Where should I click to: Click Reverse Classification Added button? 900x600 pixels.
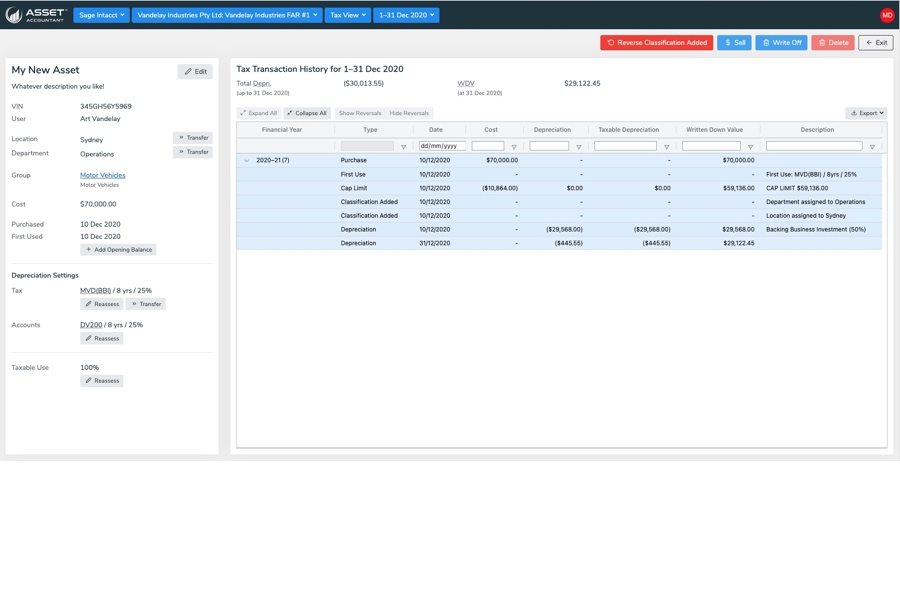(656, 43)
